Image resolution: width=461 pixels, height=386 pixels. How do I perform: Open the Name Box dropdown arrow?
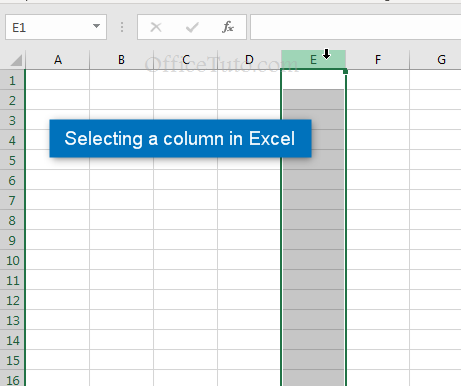click(96, 26)
